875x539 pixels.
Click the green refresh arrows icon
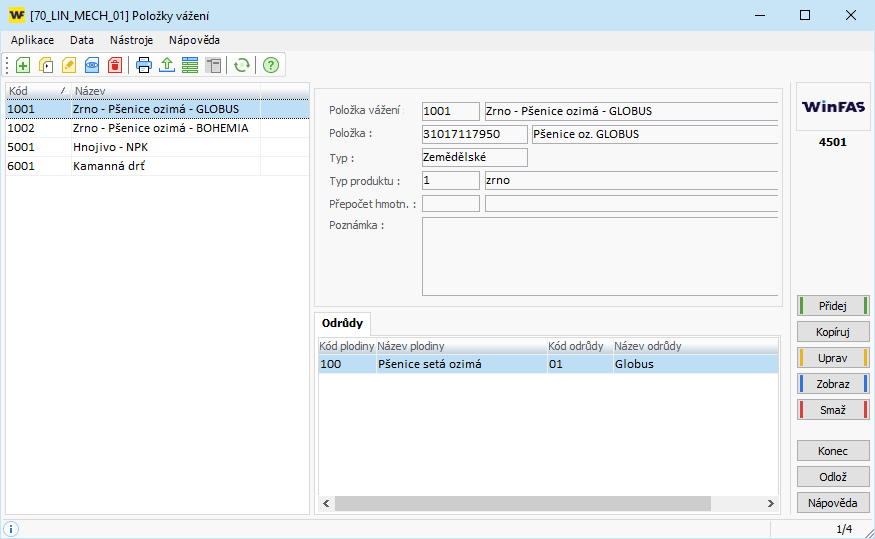(242, 65)
